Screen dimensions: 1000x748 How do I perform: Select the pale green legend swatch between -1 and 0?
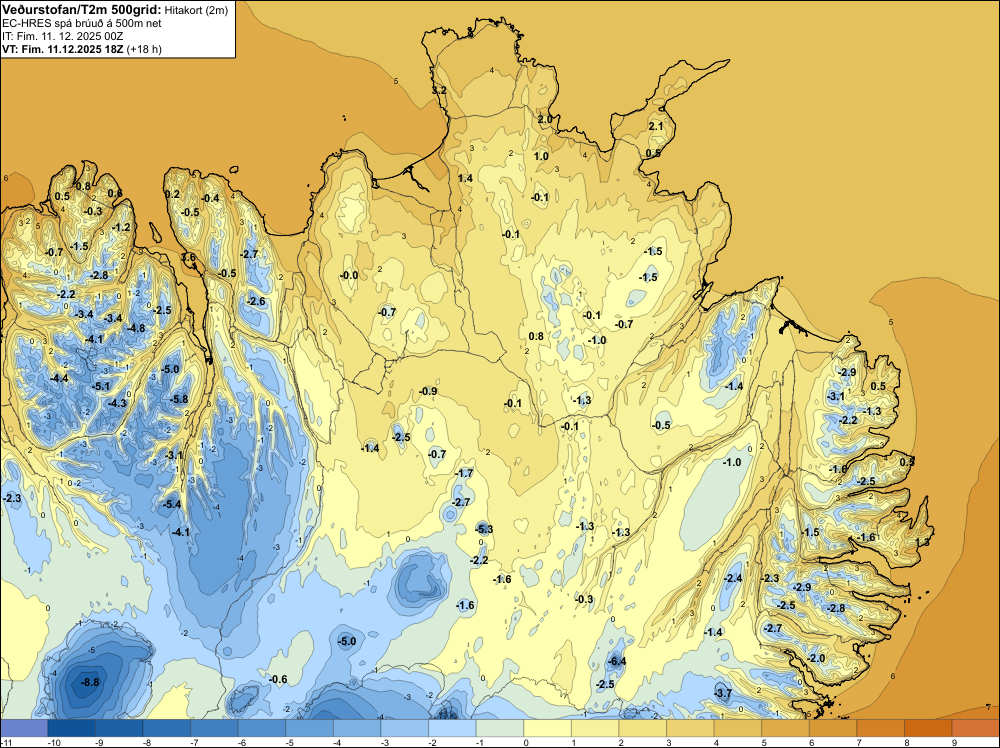point(500,728)
